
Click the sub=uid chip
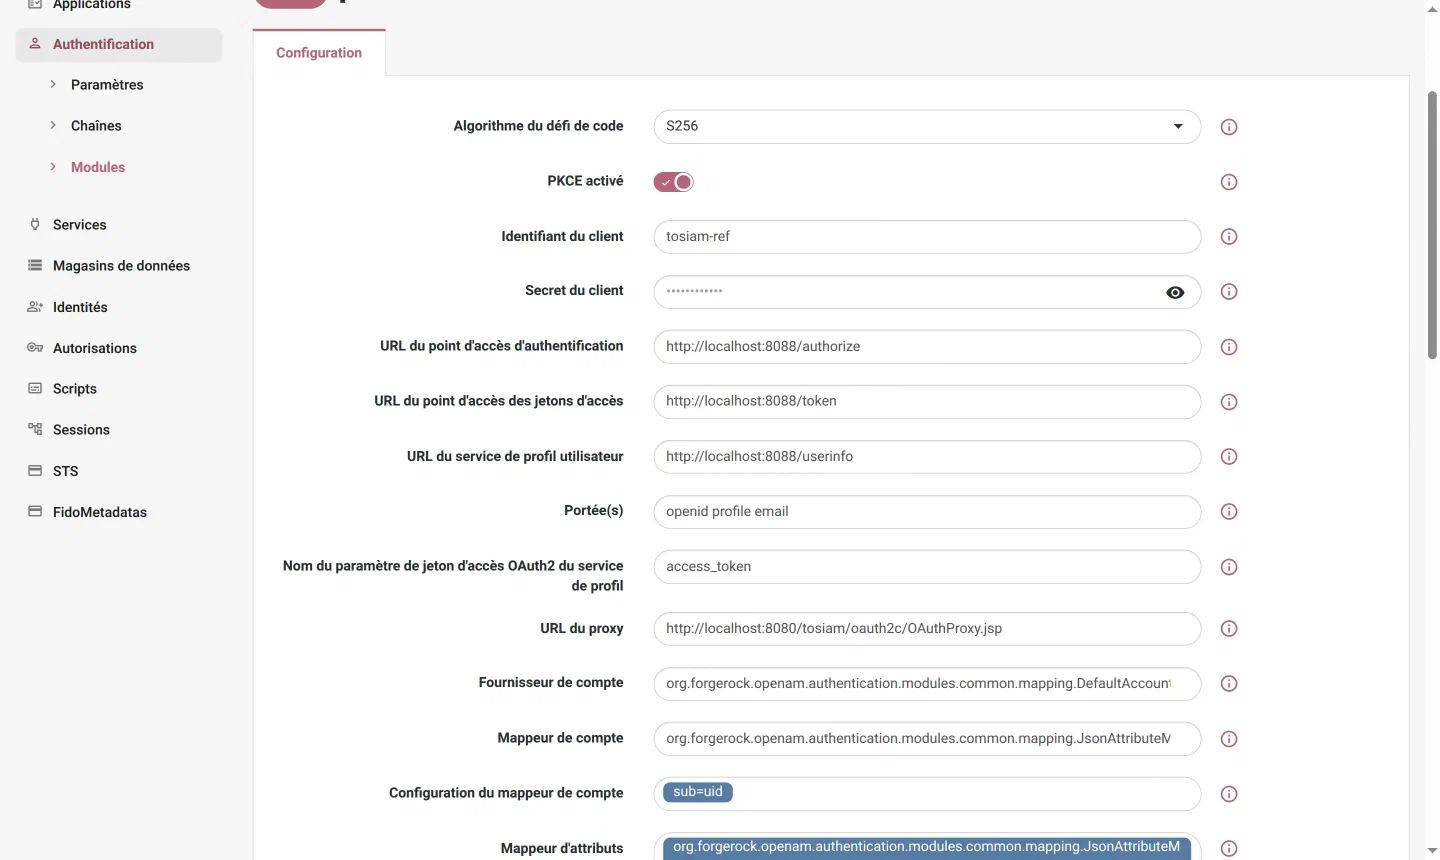tap(698, 792)
